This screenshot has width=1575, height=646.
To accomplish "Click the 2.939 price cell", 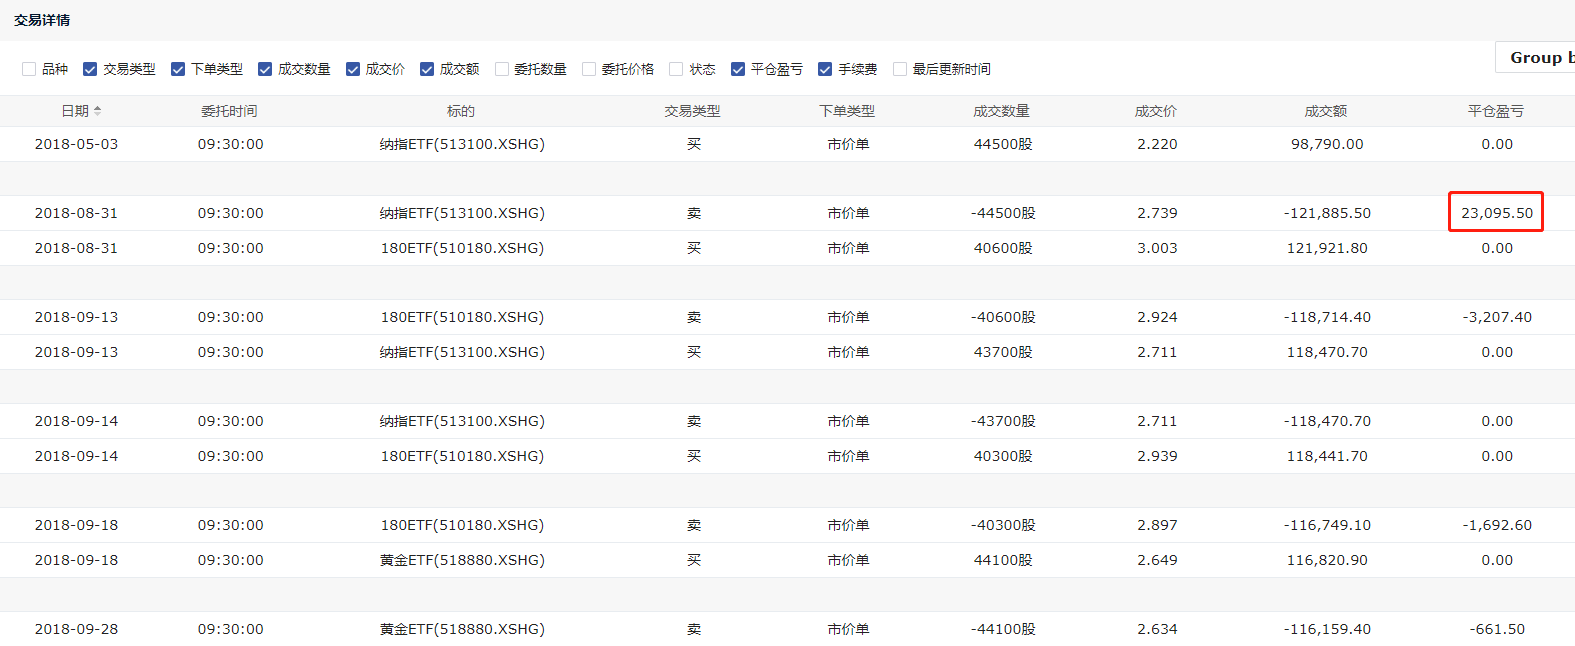I will click(1157, 456).
